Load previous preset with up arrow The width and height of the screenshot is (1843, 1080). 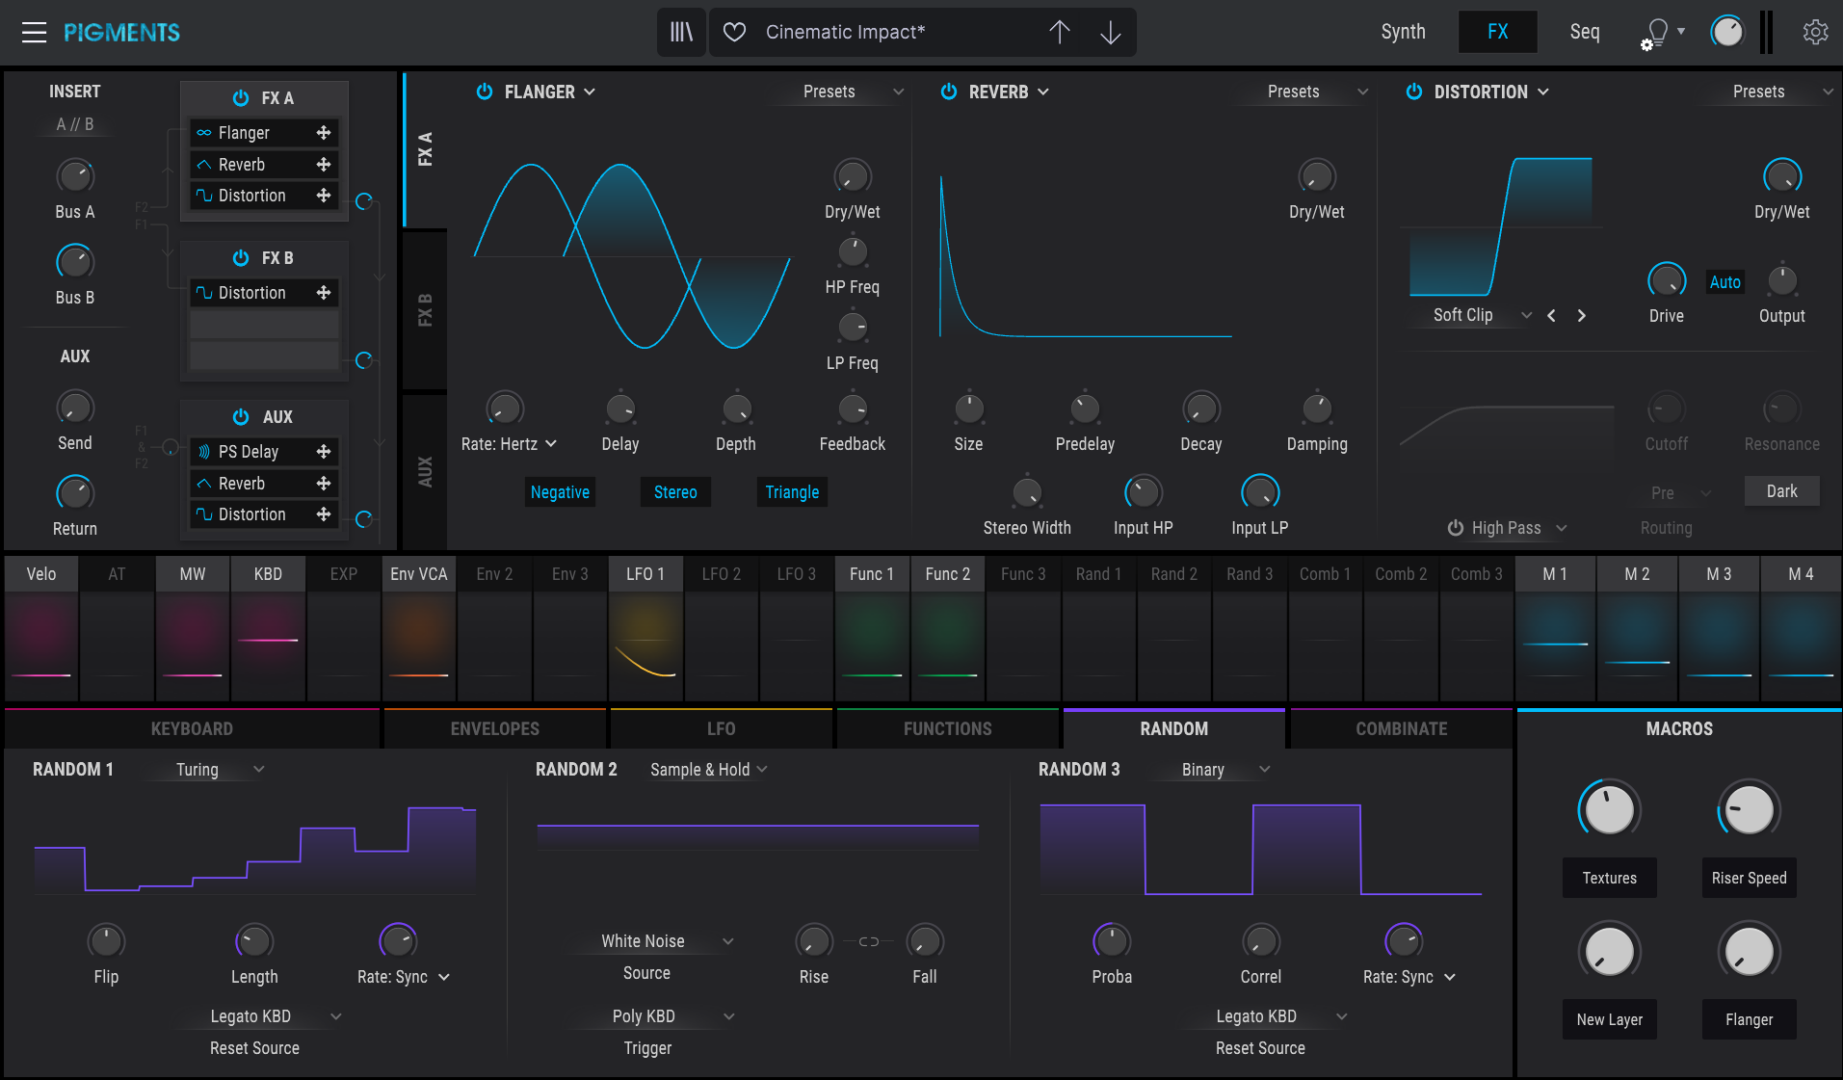pos(1059,32)
